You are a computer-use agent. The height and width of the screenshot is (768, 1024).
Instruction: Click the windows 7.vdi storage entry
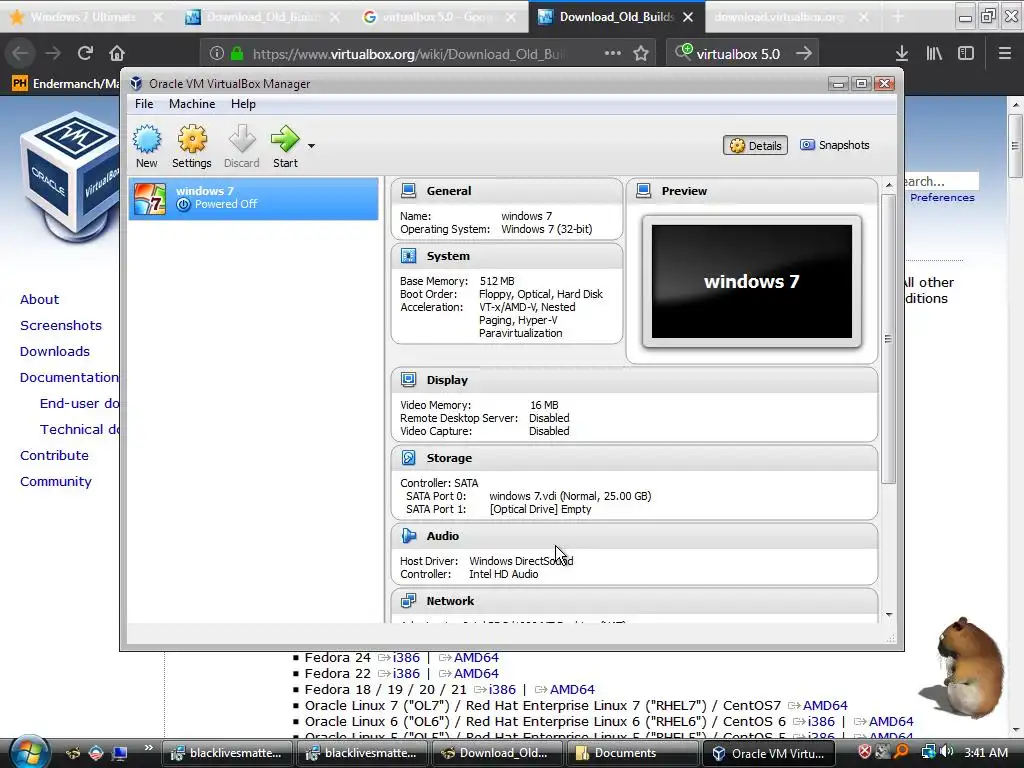click(570, 496)
